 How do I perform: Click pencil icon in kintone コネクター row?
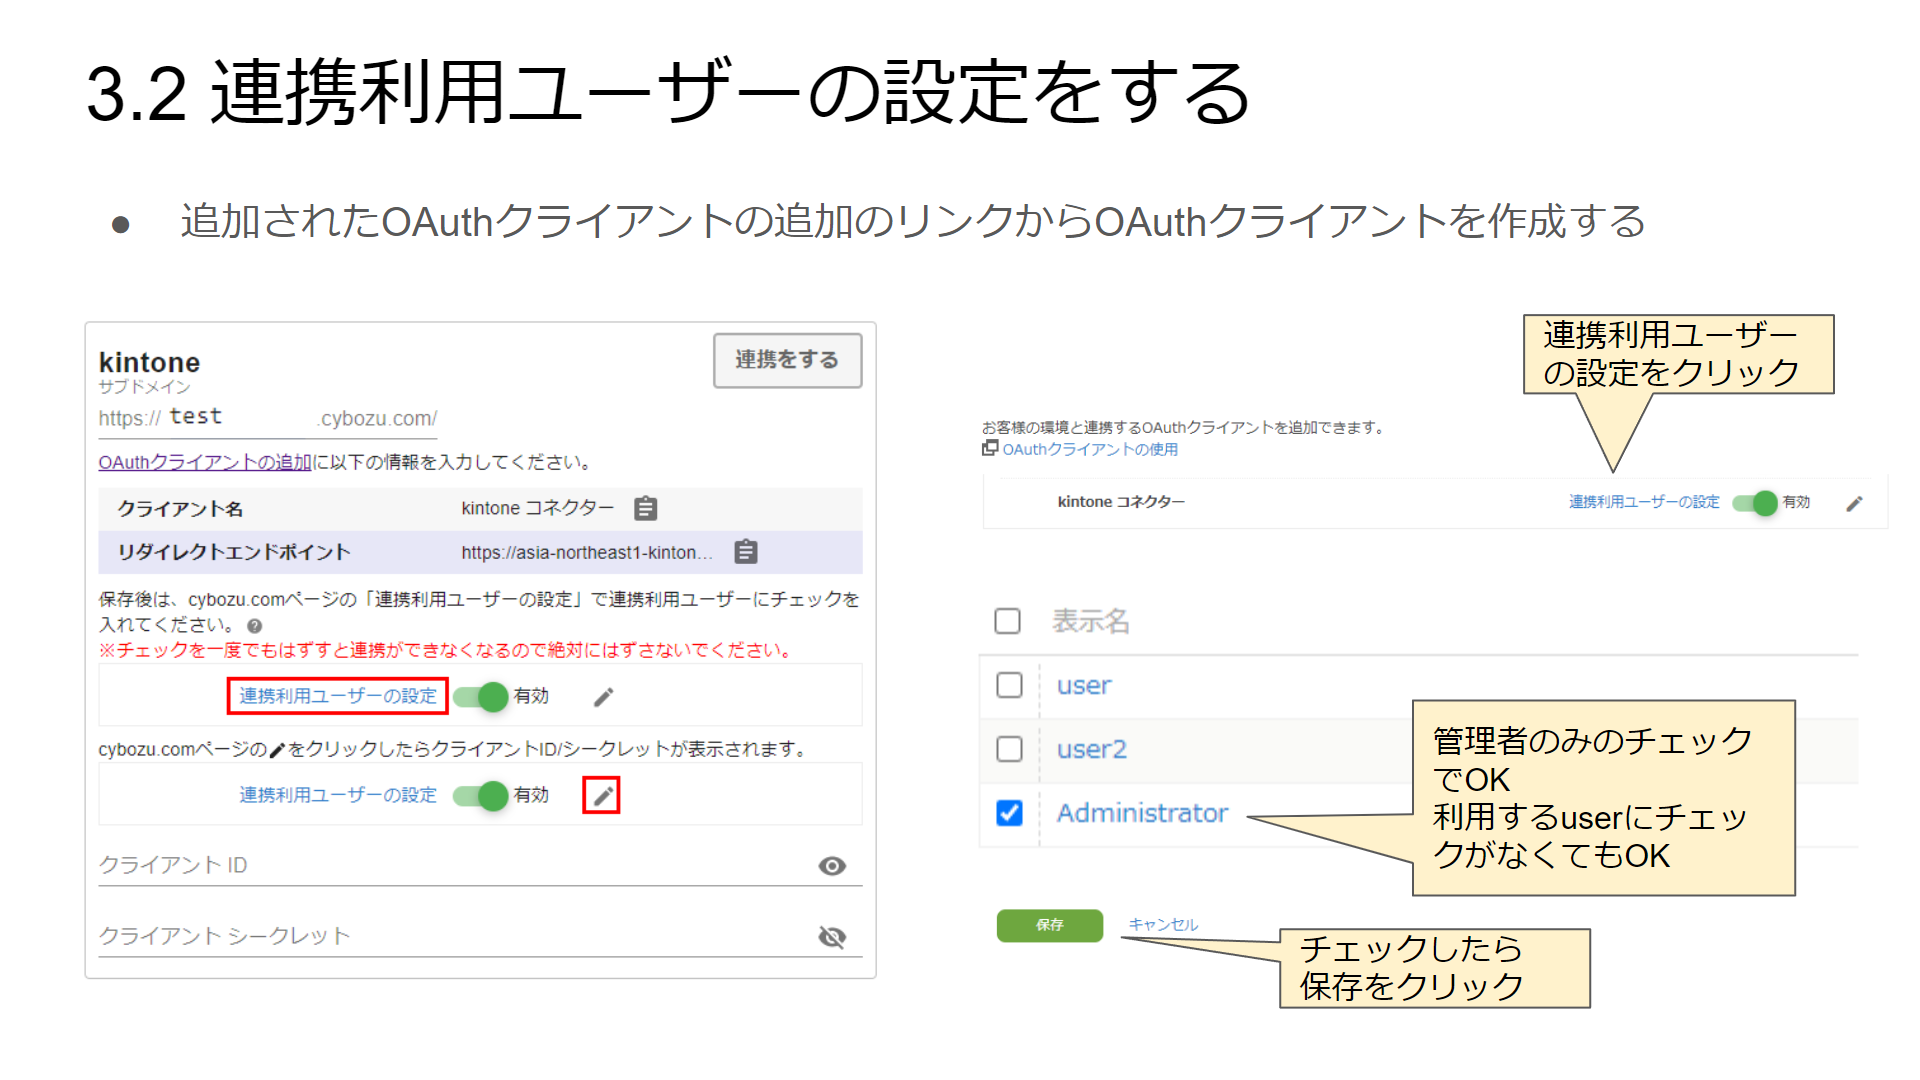tap(1854, 503)
